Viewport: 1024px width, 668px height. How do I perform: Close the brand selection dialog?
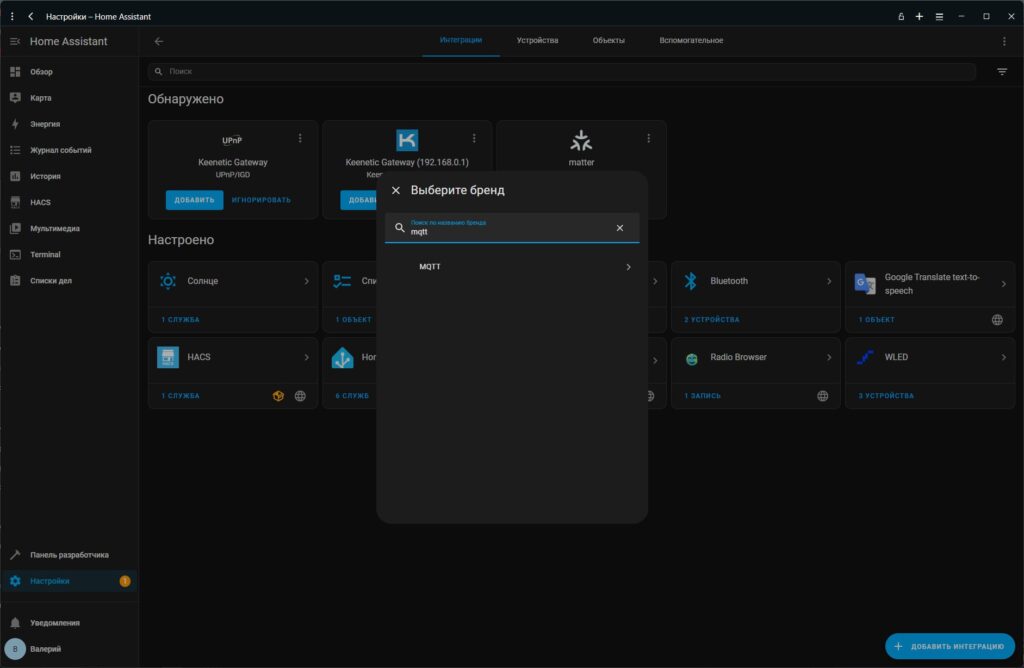coord(396,190)
